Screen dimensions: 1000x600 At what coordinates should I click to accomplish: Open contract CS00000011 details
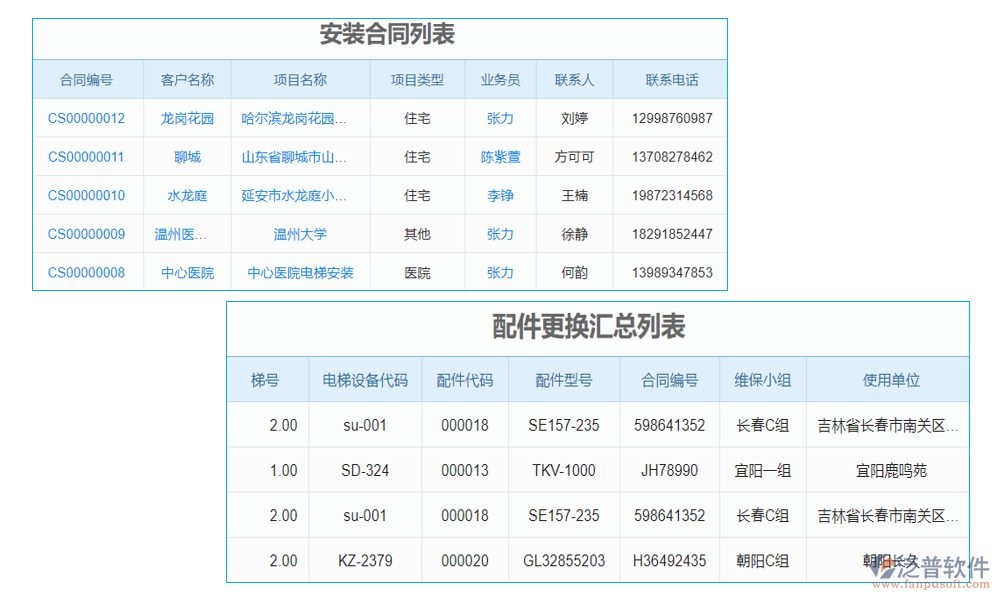85,156
